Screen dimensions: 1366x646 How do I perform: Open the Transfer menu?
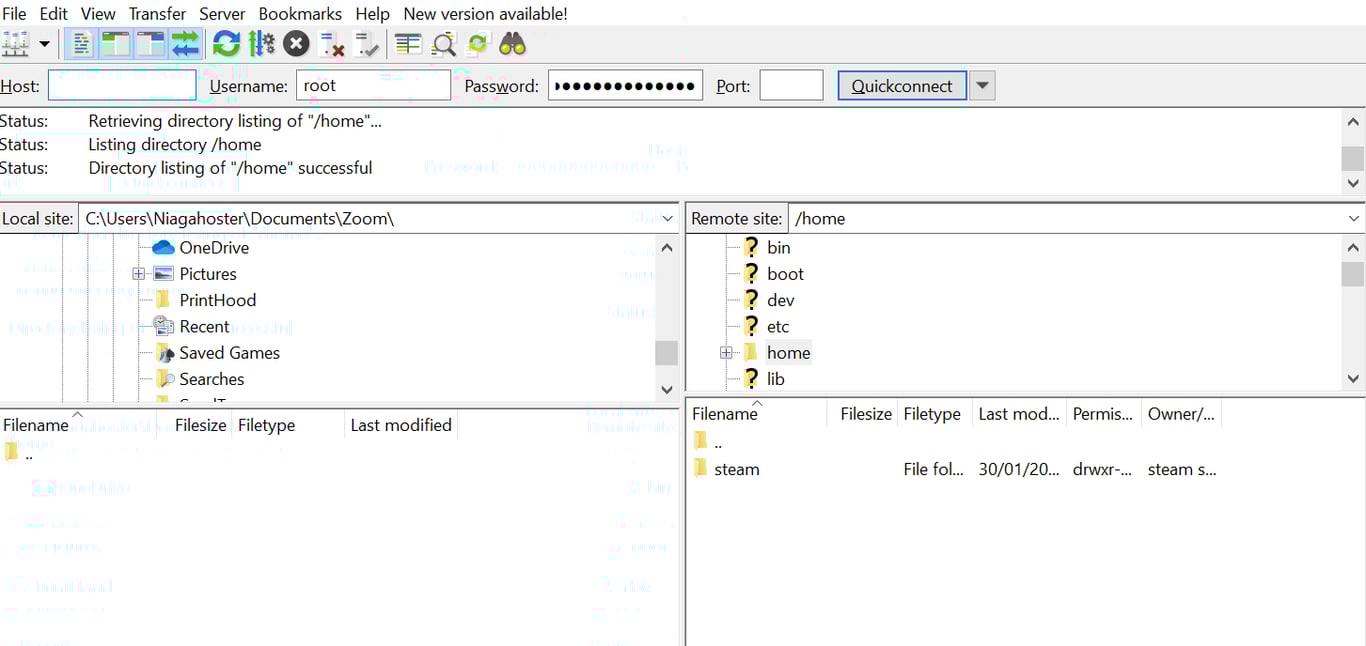click(x=157, y=13)
